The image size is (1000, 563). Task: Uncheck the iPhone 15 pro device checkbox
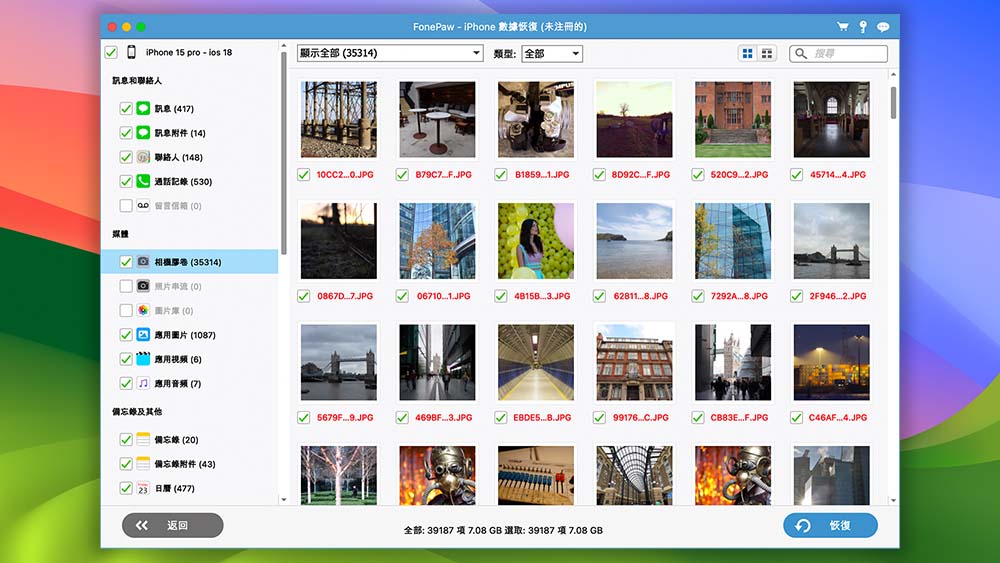[x=111, y=52]
